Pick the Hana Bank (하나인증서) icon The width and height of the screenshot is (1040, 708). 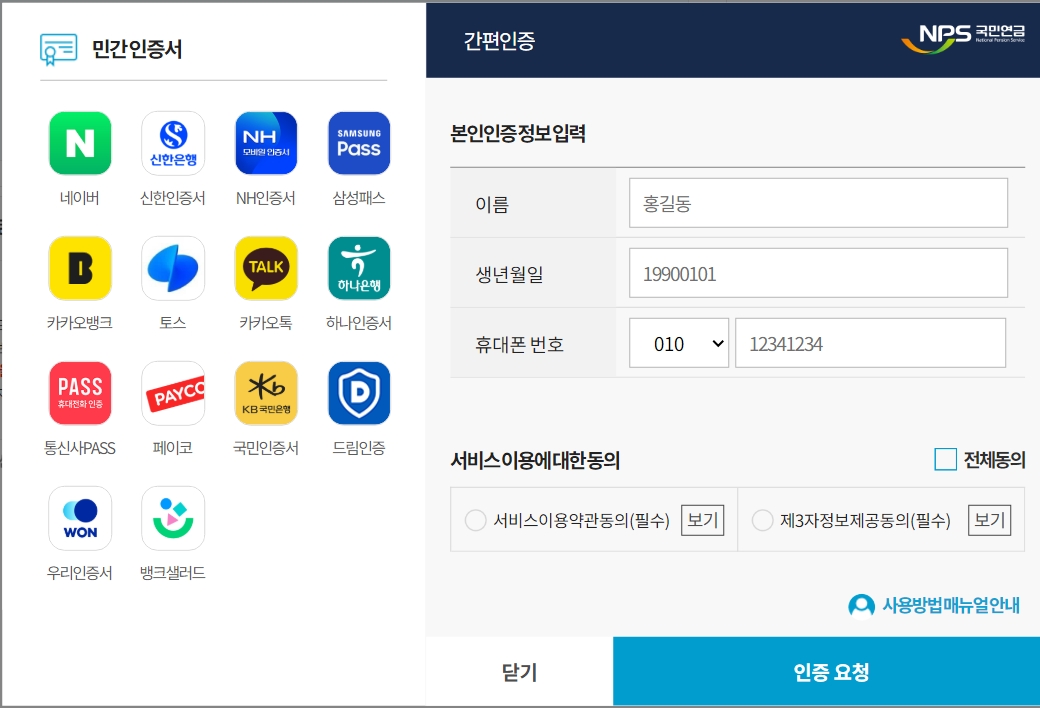[x=359, y=268]
